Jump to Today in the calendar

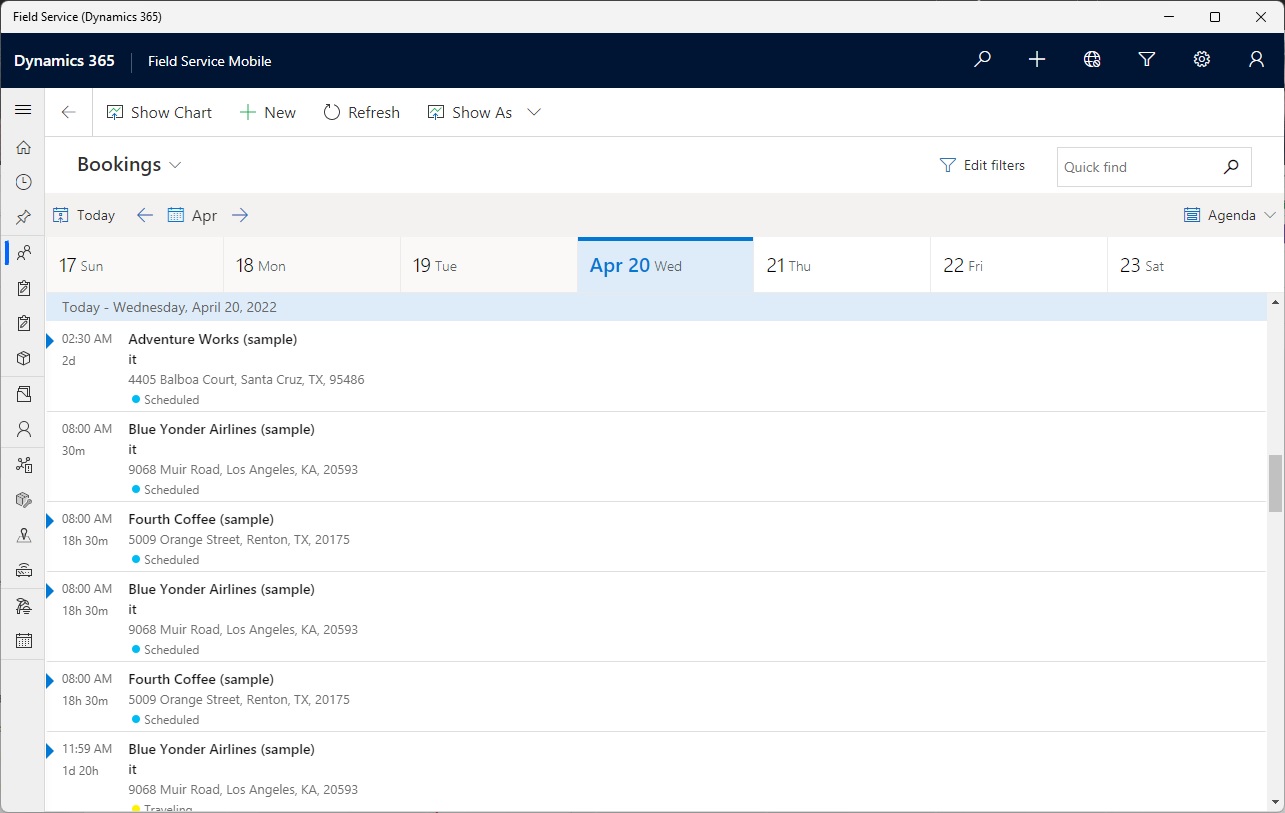click(x=84, y=215)
